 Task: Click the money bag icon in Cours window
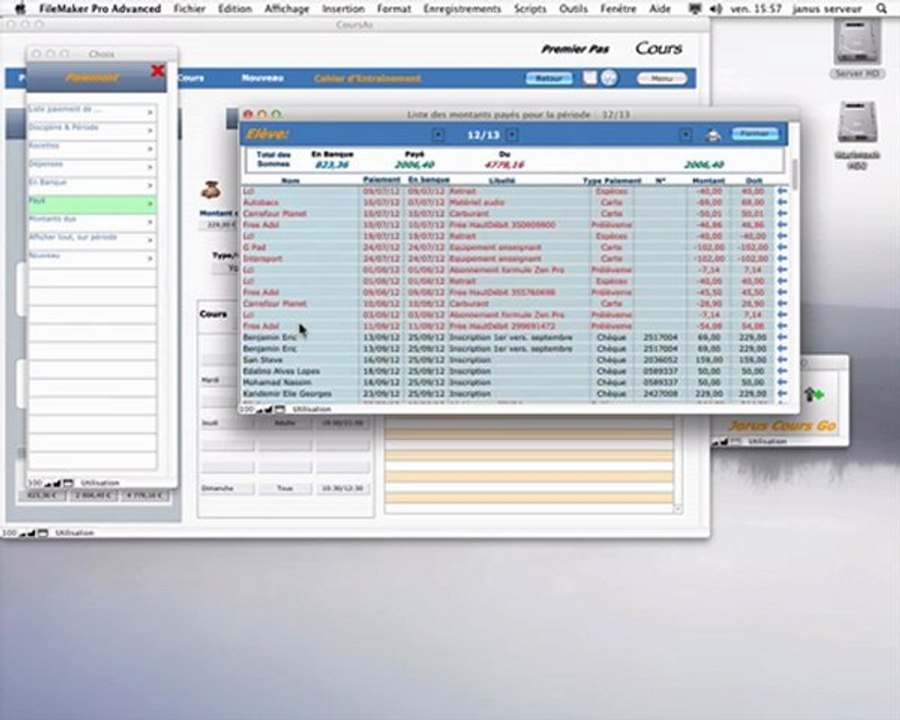point(211,189)
